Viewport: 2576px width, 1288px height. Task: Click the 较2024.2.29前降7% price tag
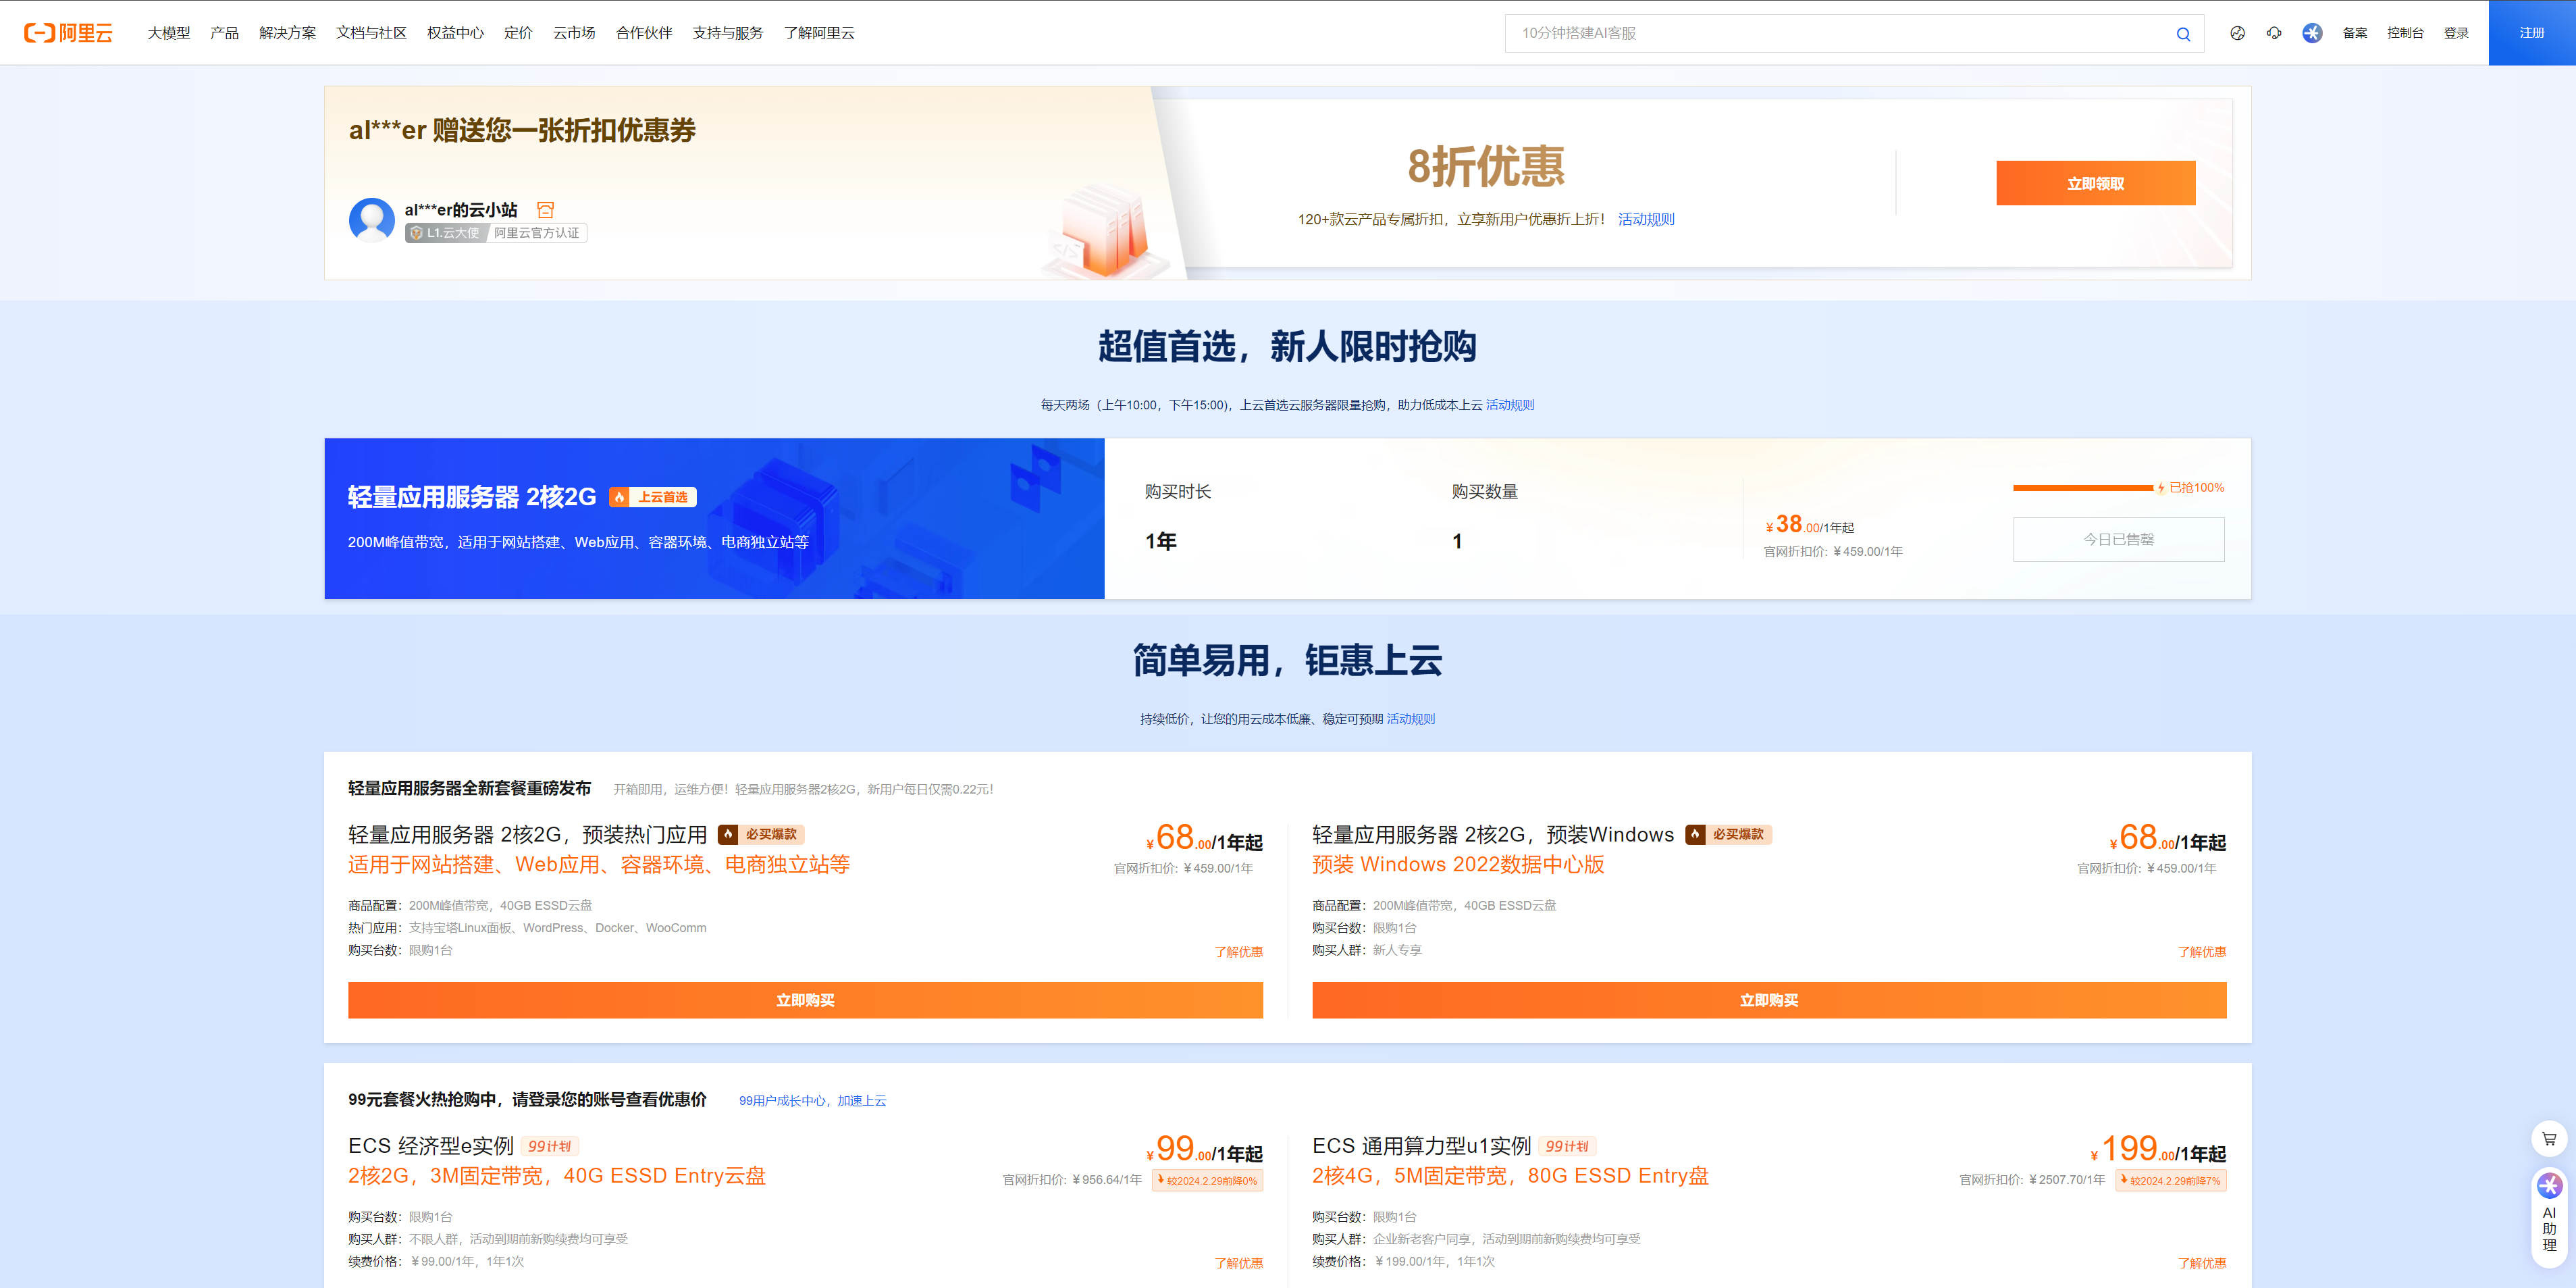pyautogui.click(x=2170, y=1180)
